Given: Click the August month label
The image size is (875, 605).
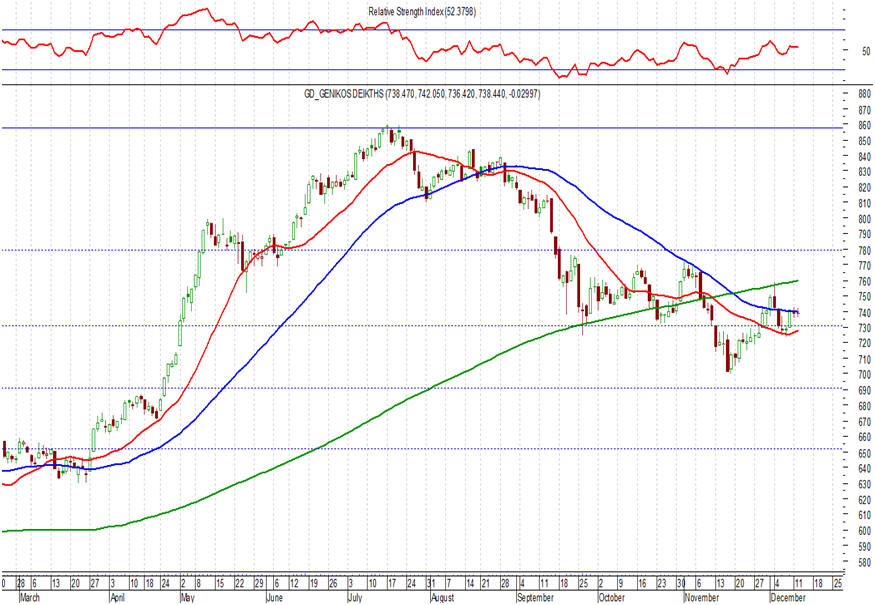Looking at the screenshot, I should coord(443,597).
